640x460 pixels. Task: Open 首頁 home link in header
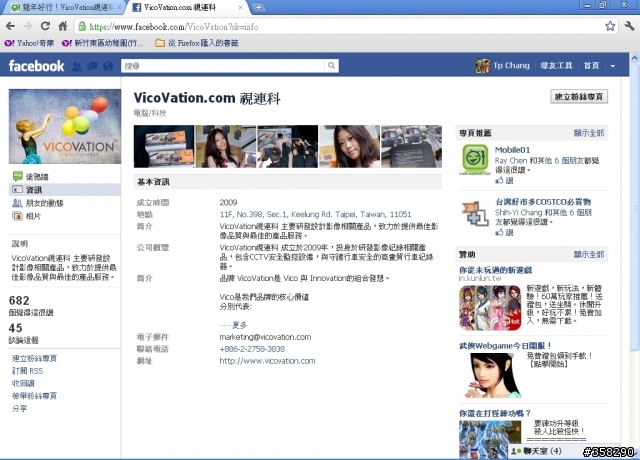[x=591, y=66]
